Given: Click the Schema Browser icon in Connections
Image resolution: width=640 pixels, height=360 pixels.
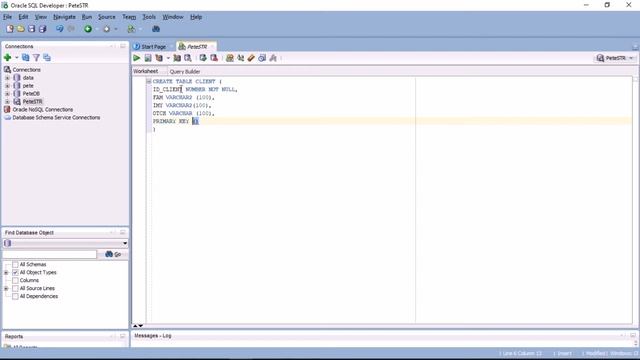Looking at the screenshot, I should click(47, 58).
